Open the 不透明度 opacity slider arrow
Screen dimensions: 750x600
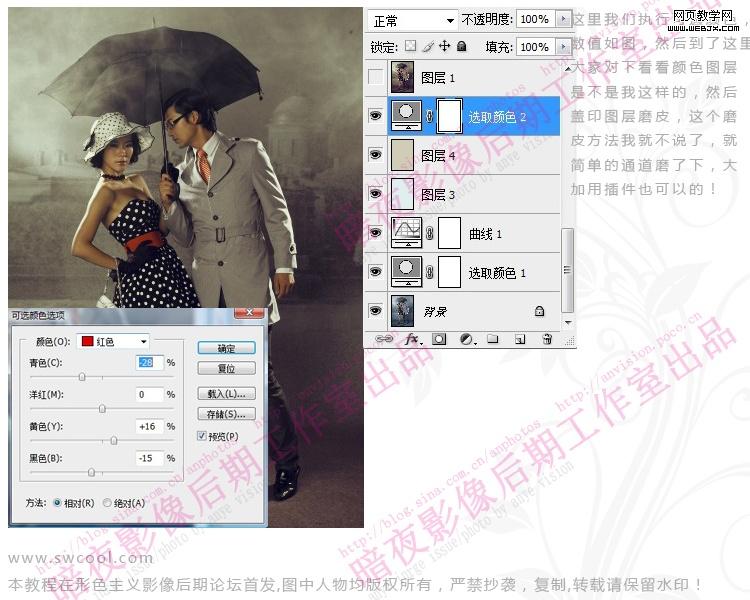tap(564, 19)
